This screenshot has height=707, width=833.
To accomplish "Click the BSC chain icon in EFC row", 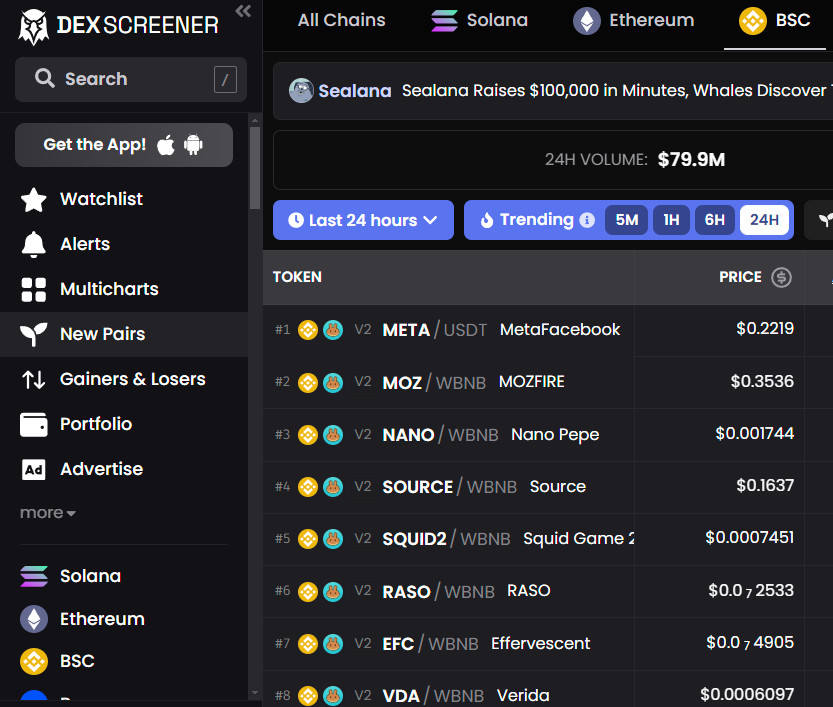I will click(308, 644).
